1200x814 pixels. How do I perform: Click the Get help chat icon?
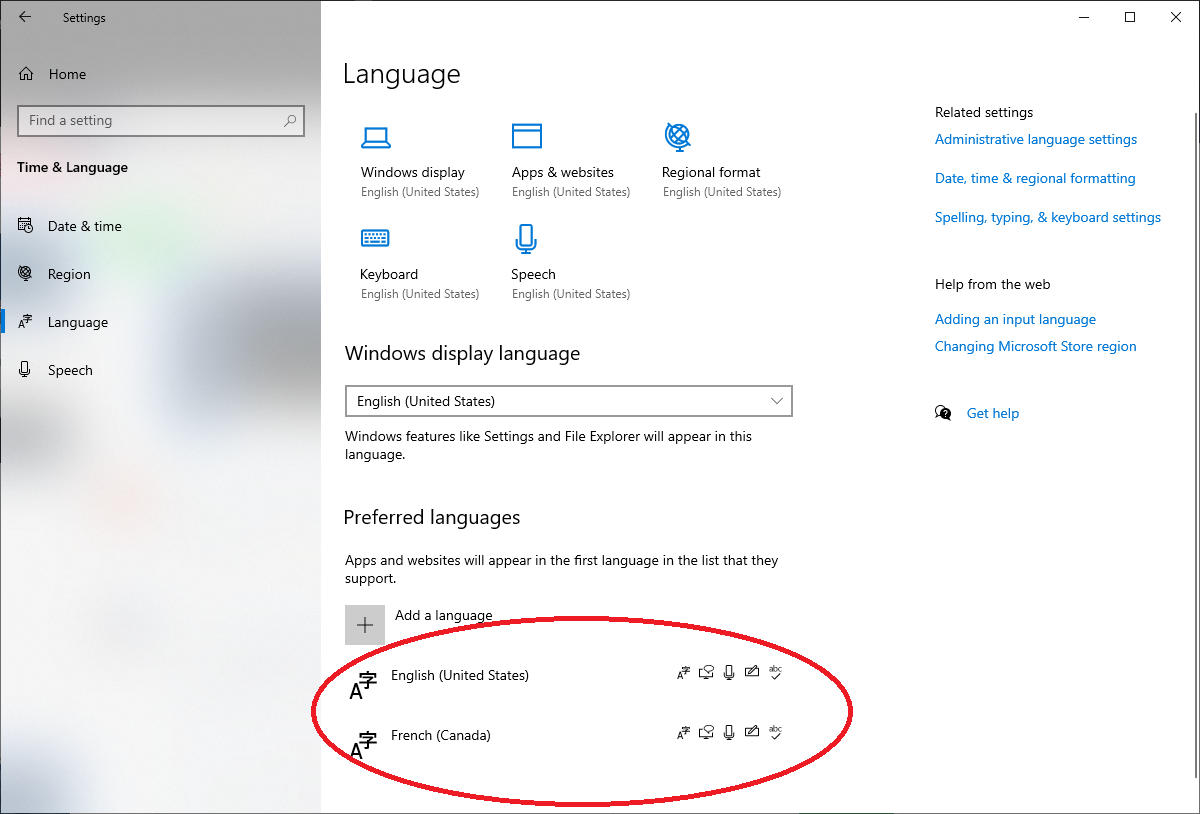coord(943,413)
